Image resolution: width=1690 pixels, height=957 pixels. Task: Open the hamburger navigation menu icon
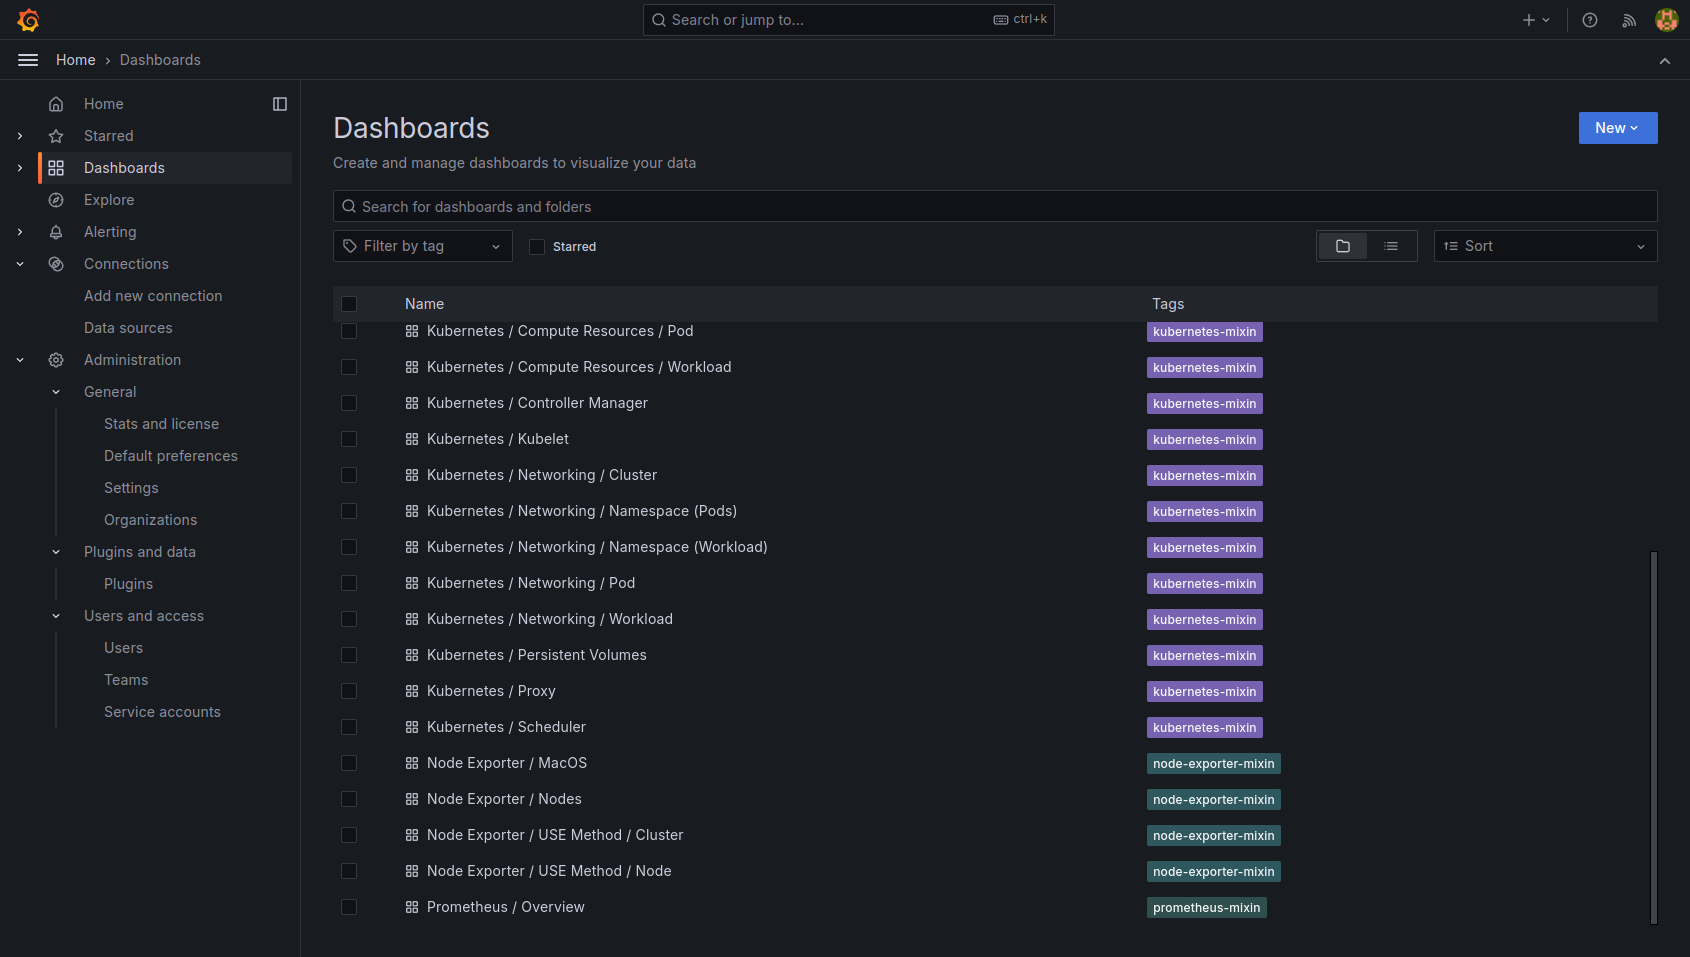point(28,60)
